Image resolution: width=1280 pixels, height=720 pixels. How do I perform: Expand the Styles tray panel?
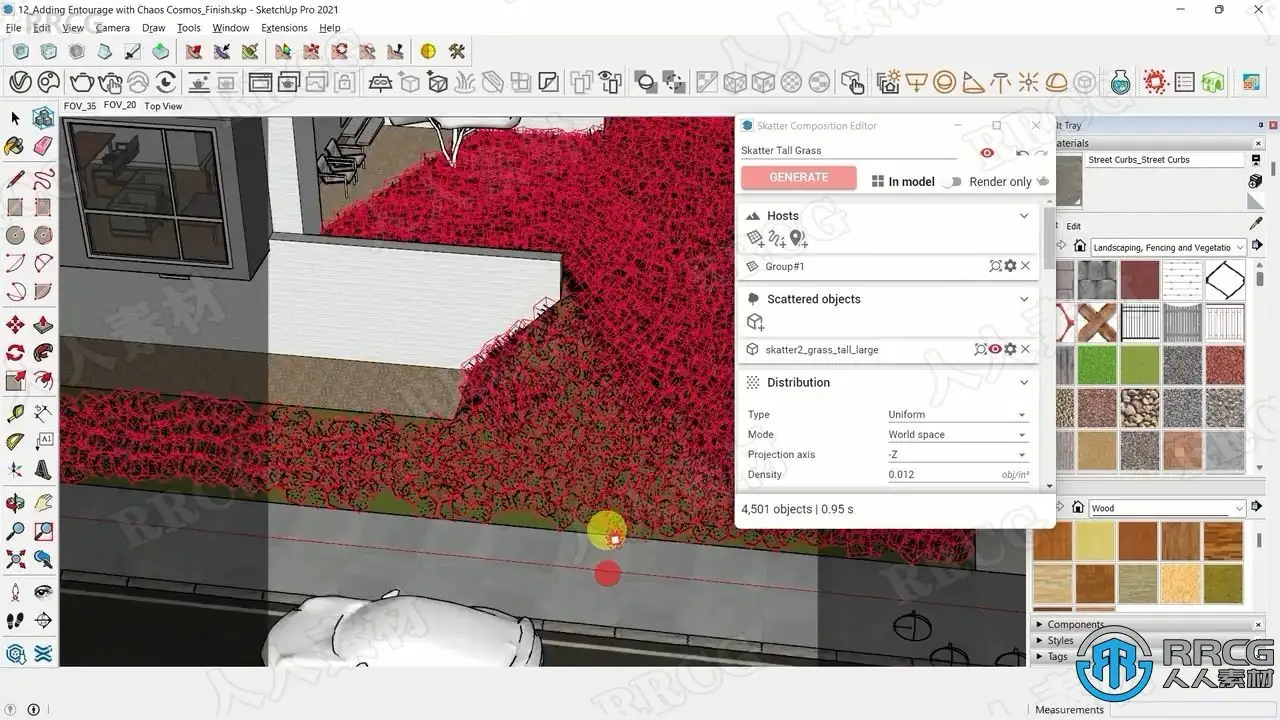(1060, 641)
